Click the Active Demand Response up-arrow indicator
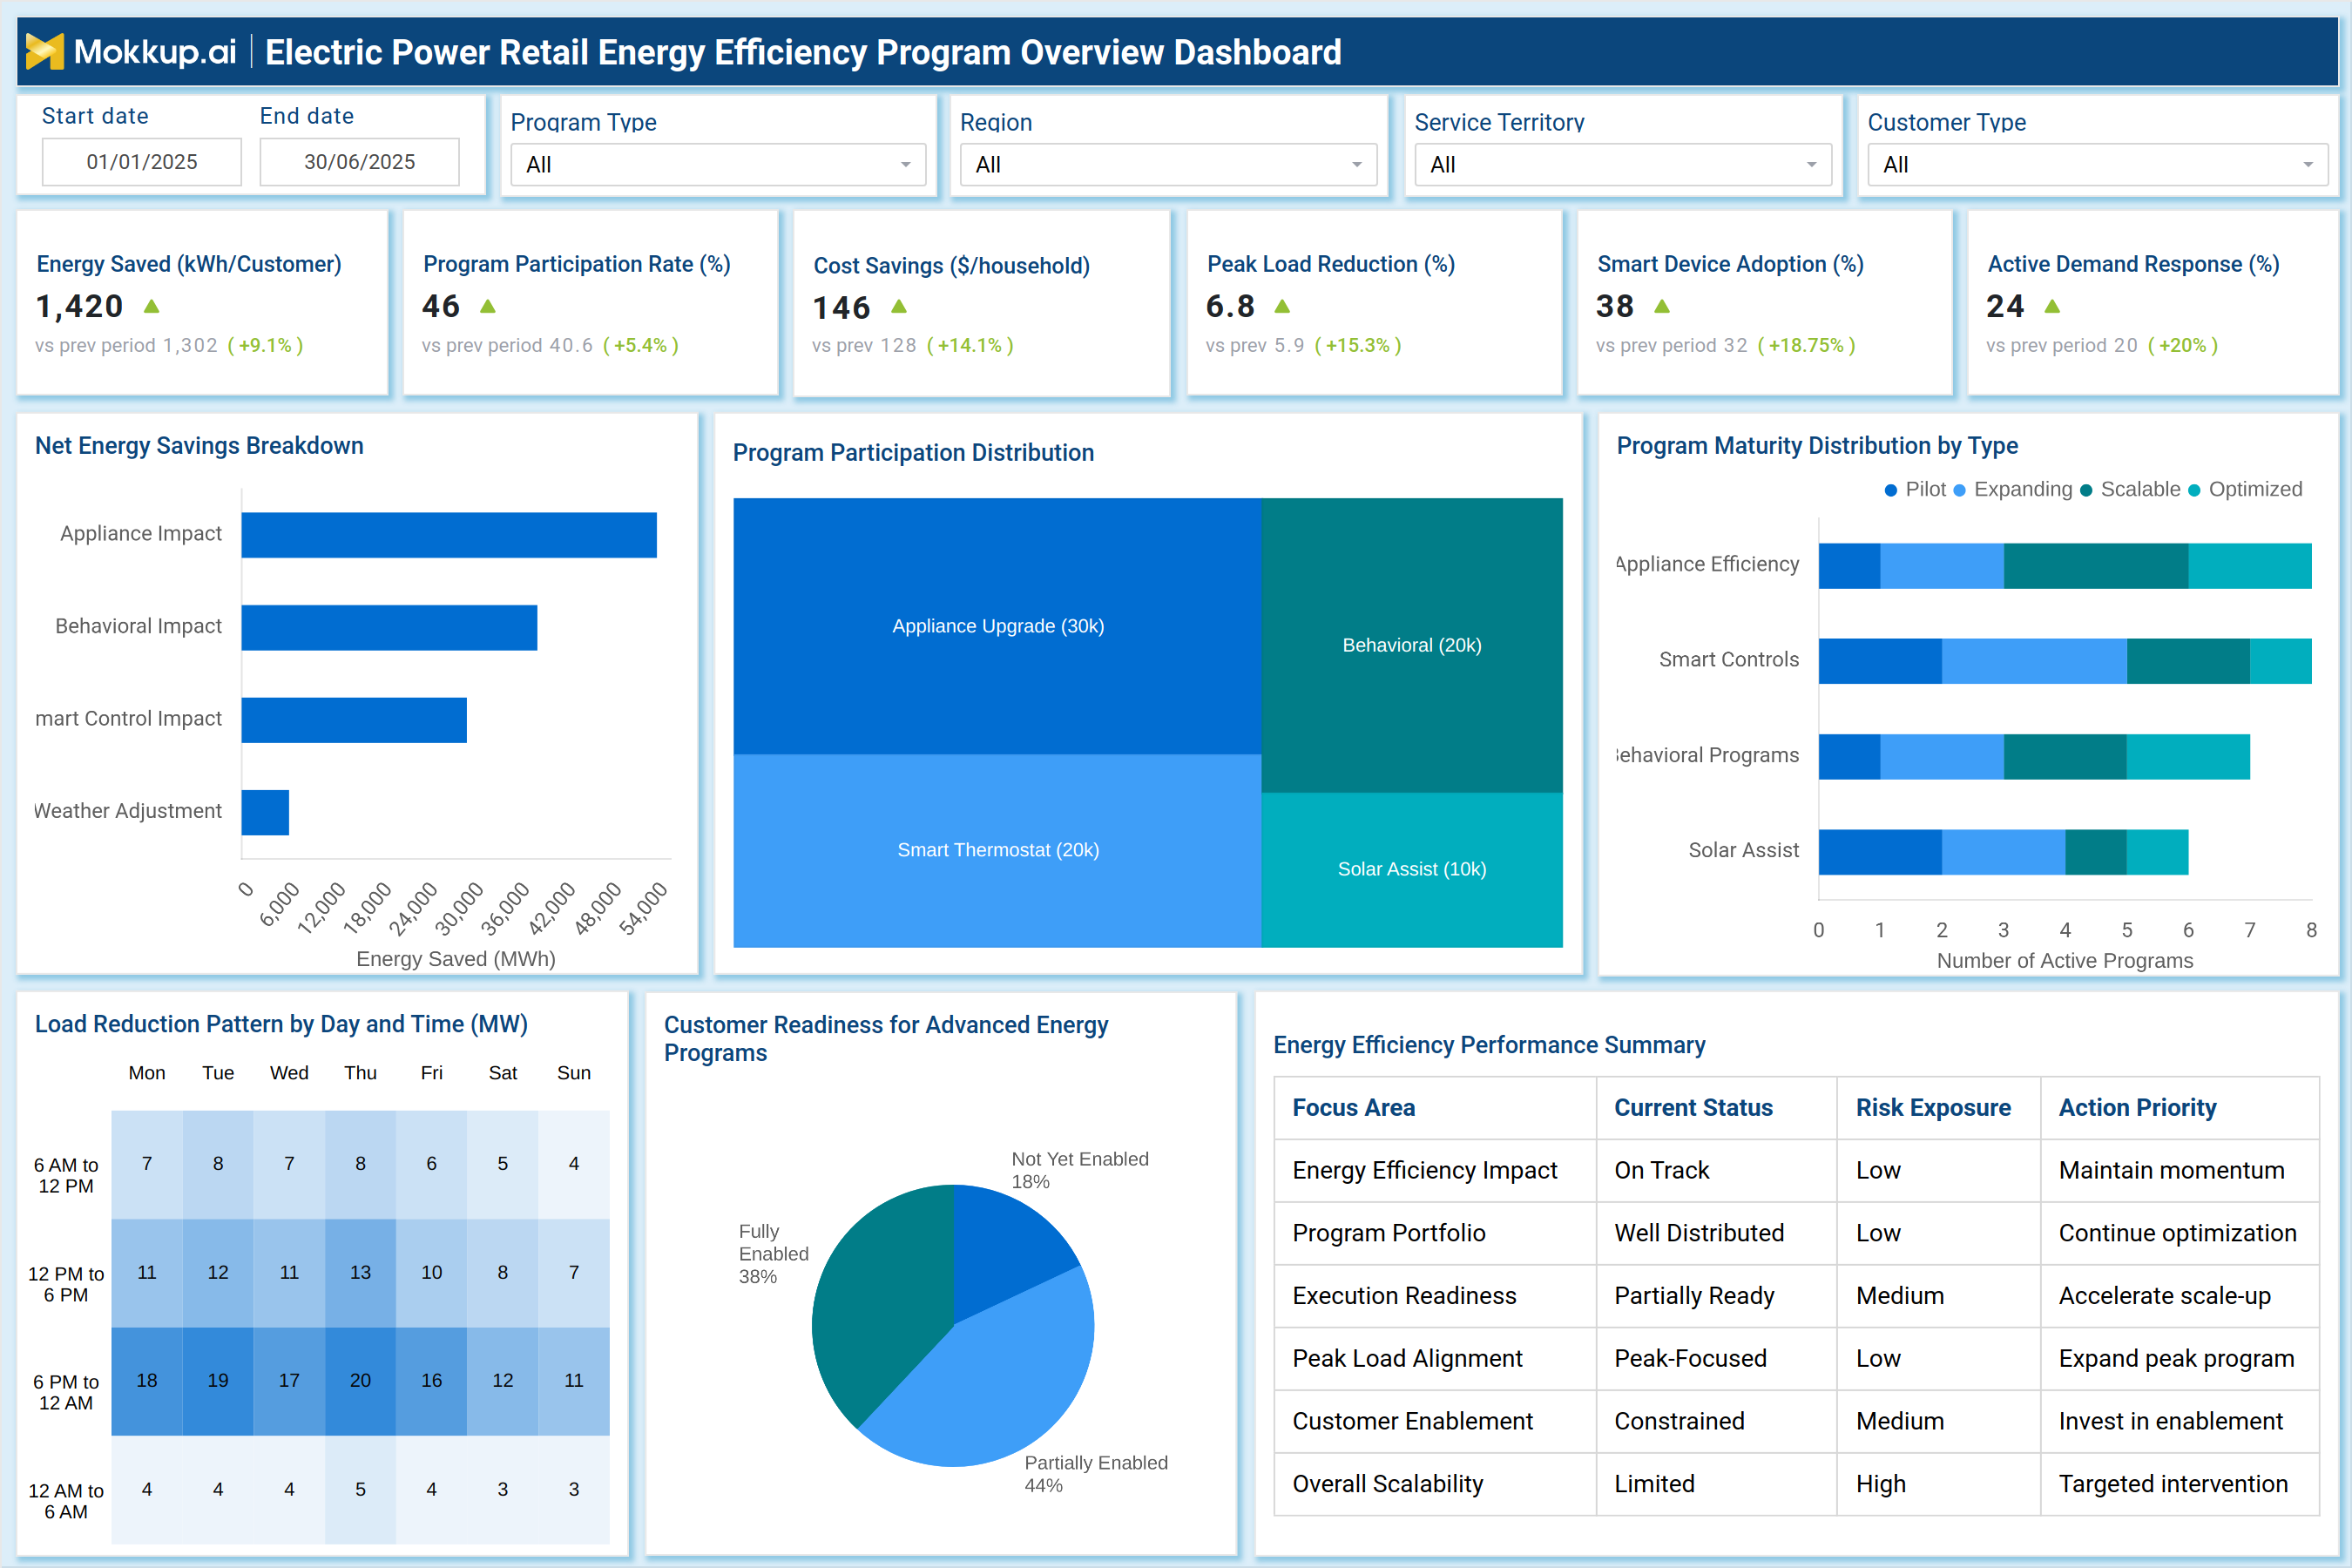Image resolution: width=2352 pixels, height=1568 pixels. pos(2052,306)
